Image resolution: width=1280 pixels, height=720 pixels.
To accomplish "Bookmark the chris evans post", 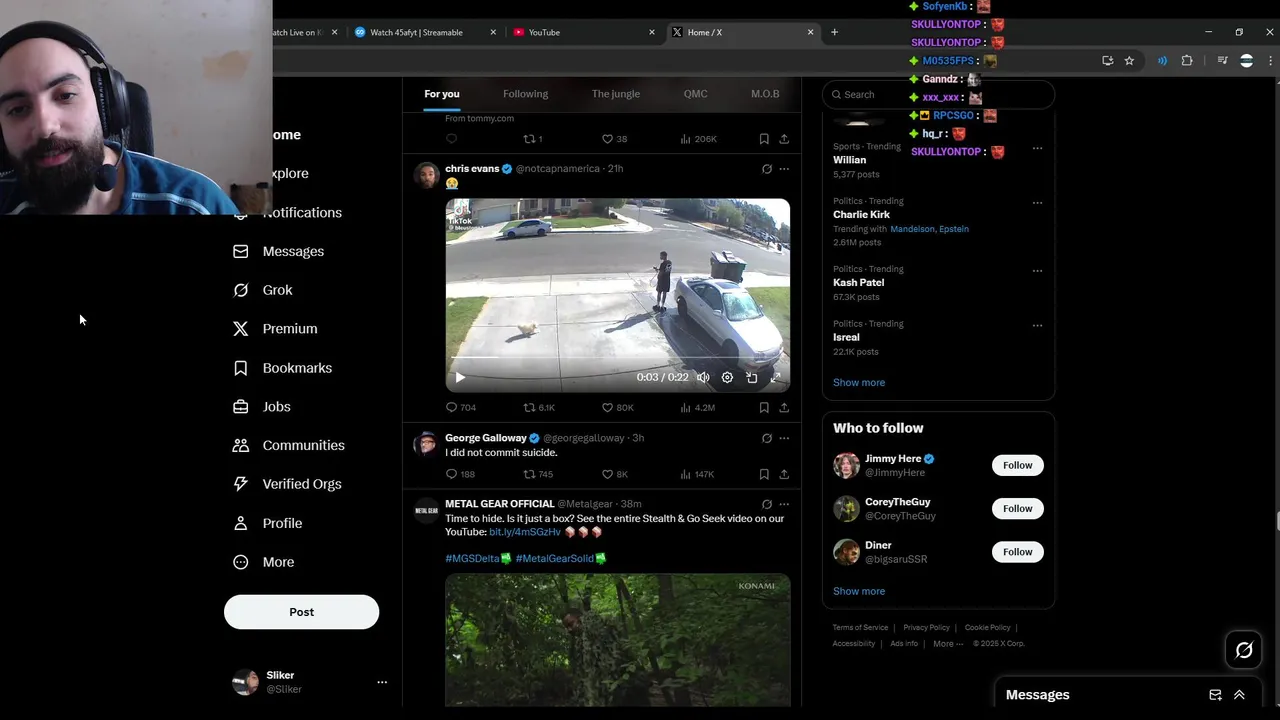I will coord(764,407).
